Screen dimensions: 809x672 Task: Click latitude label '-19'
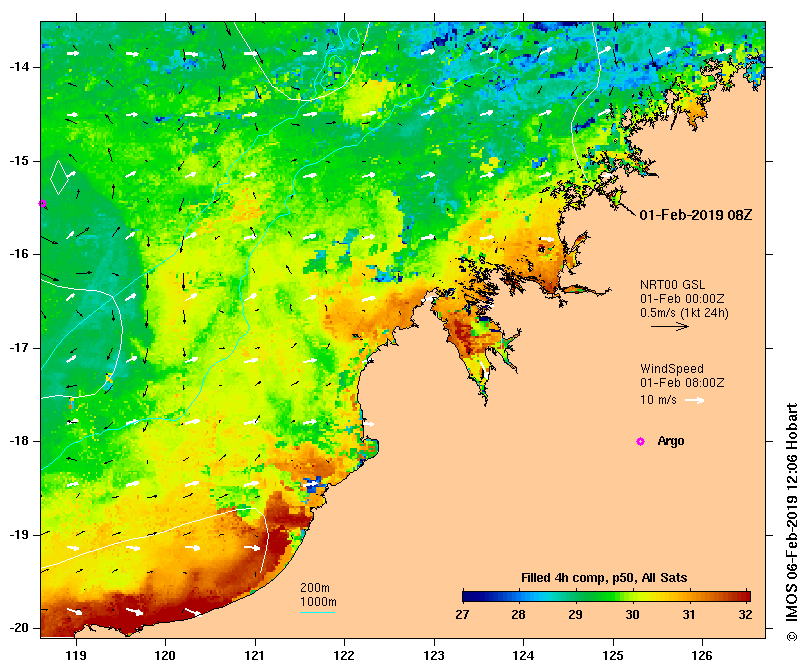coord(19,535)
